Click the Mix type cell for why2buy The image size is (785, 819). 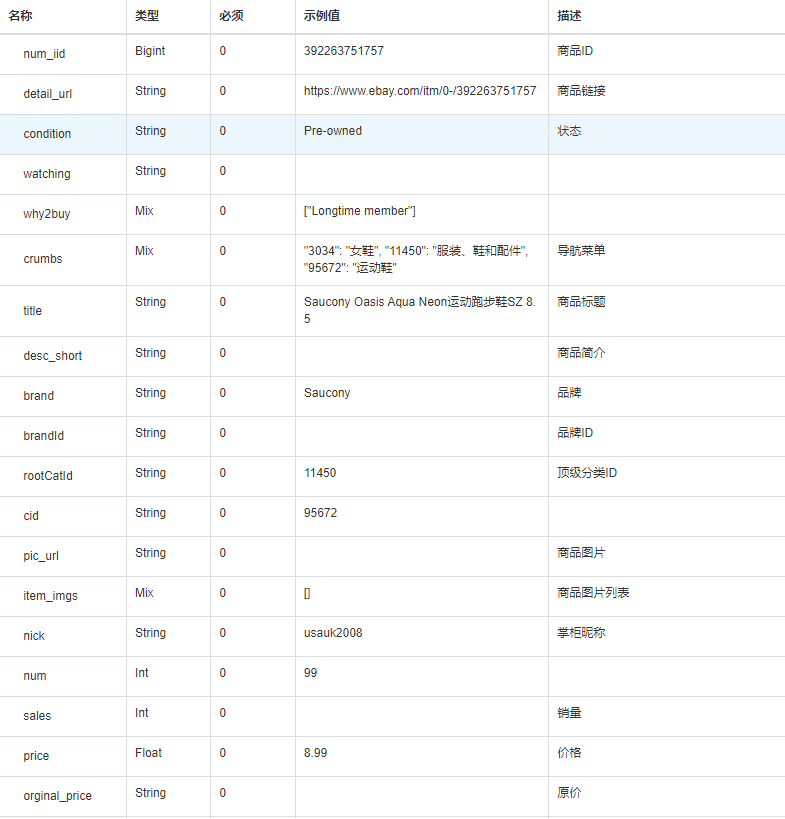[144, 211]
